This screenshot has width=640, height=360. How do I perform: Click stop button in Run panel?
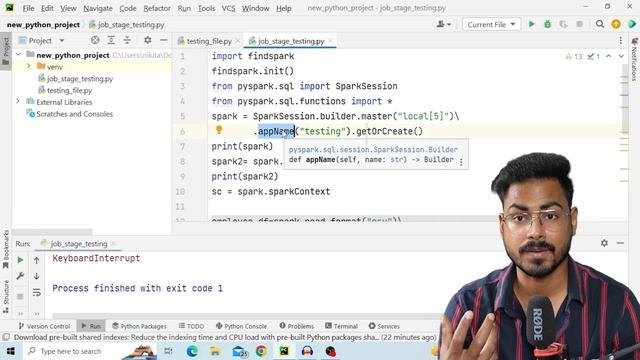[20, 296]
